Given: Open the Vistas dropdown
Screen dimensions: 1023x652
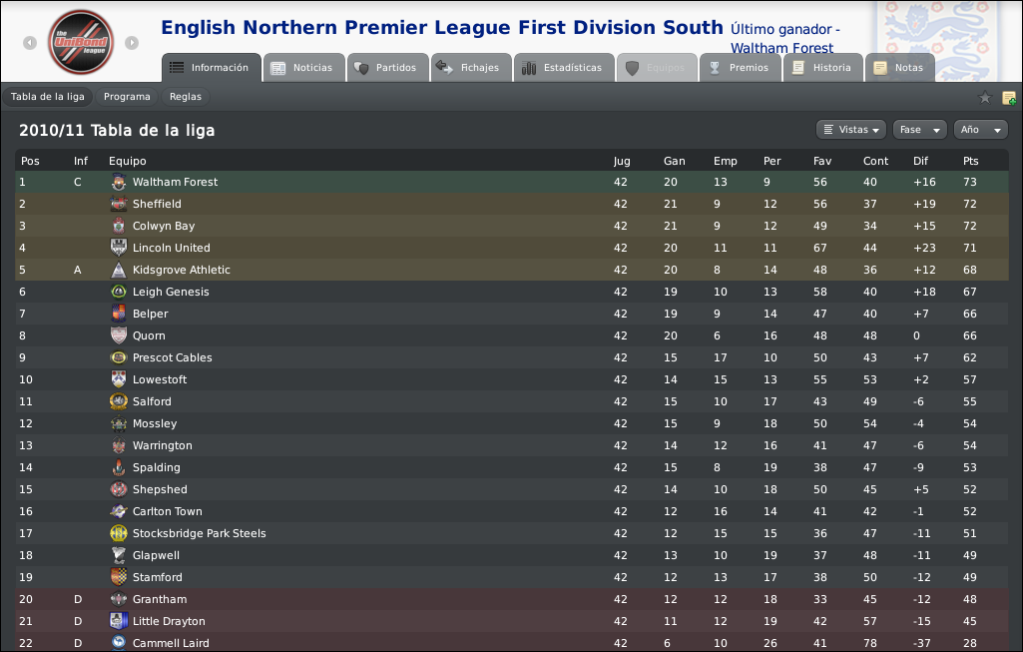Looking at the screenshot, I should click(851, 130).
